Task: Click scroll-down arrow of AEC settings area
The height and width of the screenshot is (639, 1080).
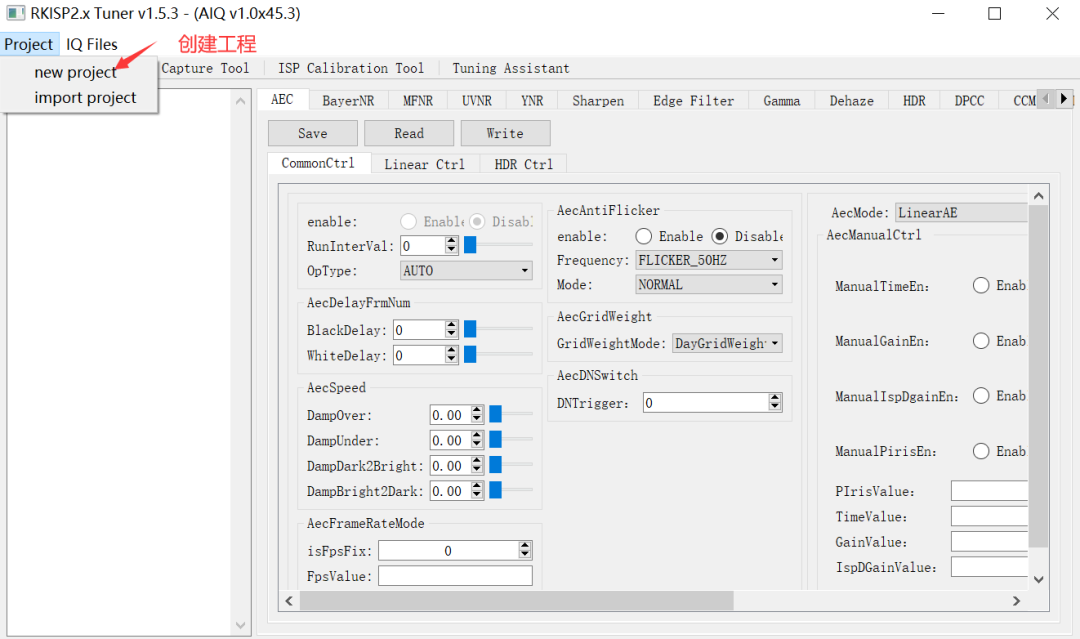Action: click(x=1039, y=580)
